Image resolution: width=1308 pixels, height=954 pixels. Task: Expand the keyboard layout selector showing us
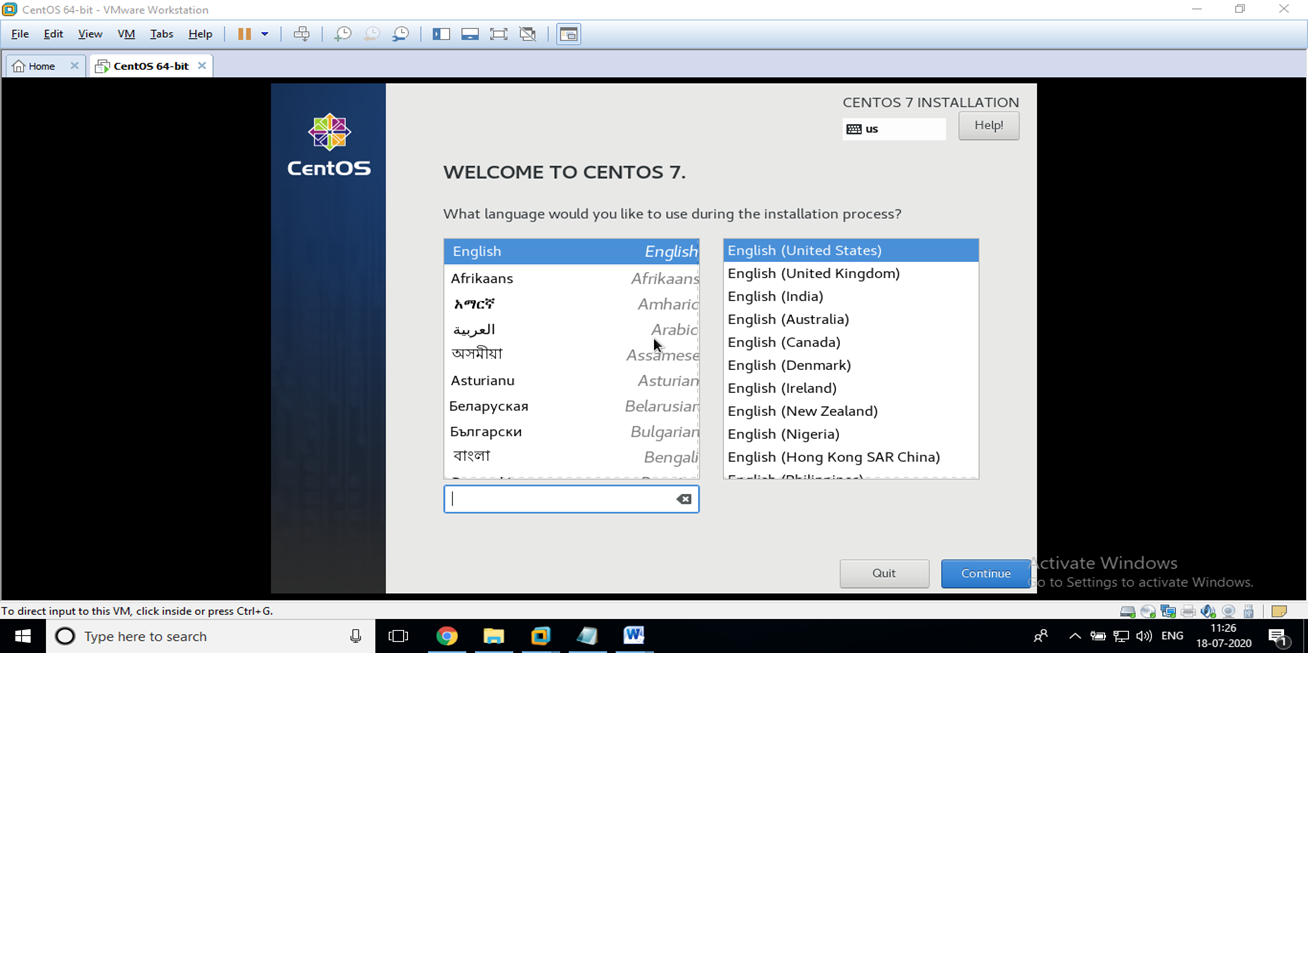pos(893,128)
